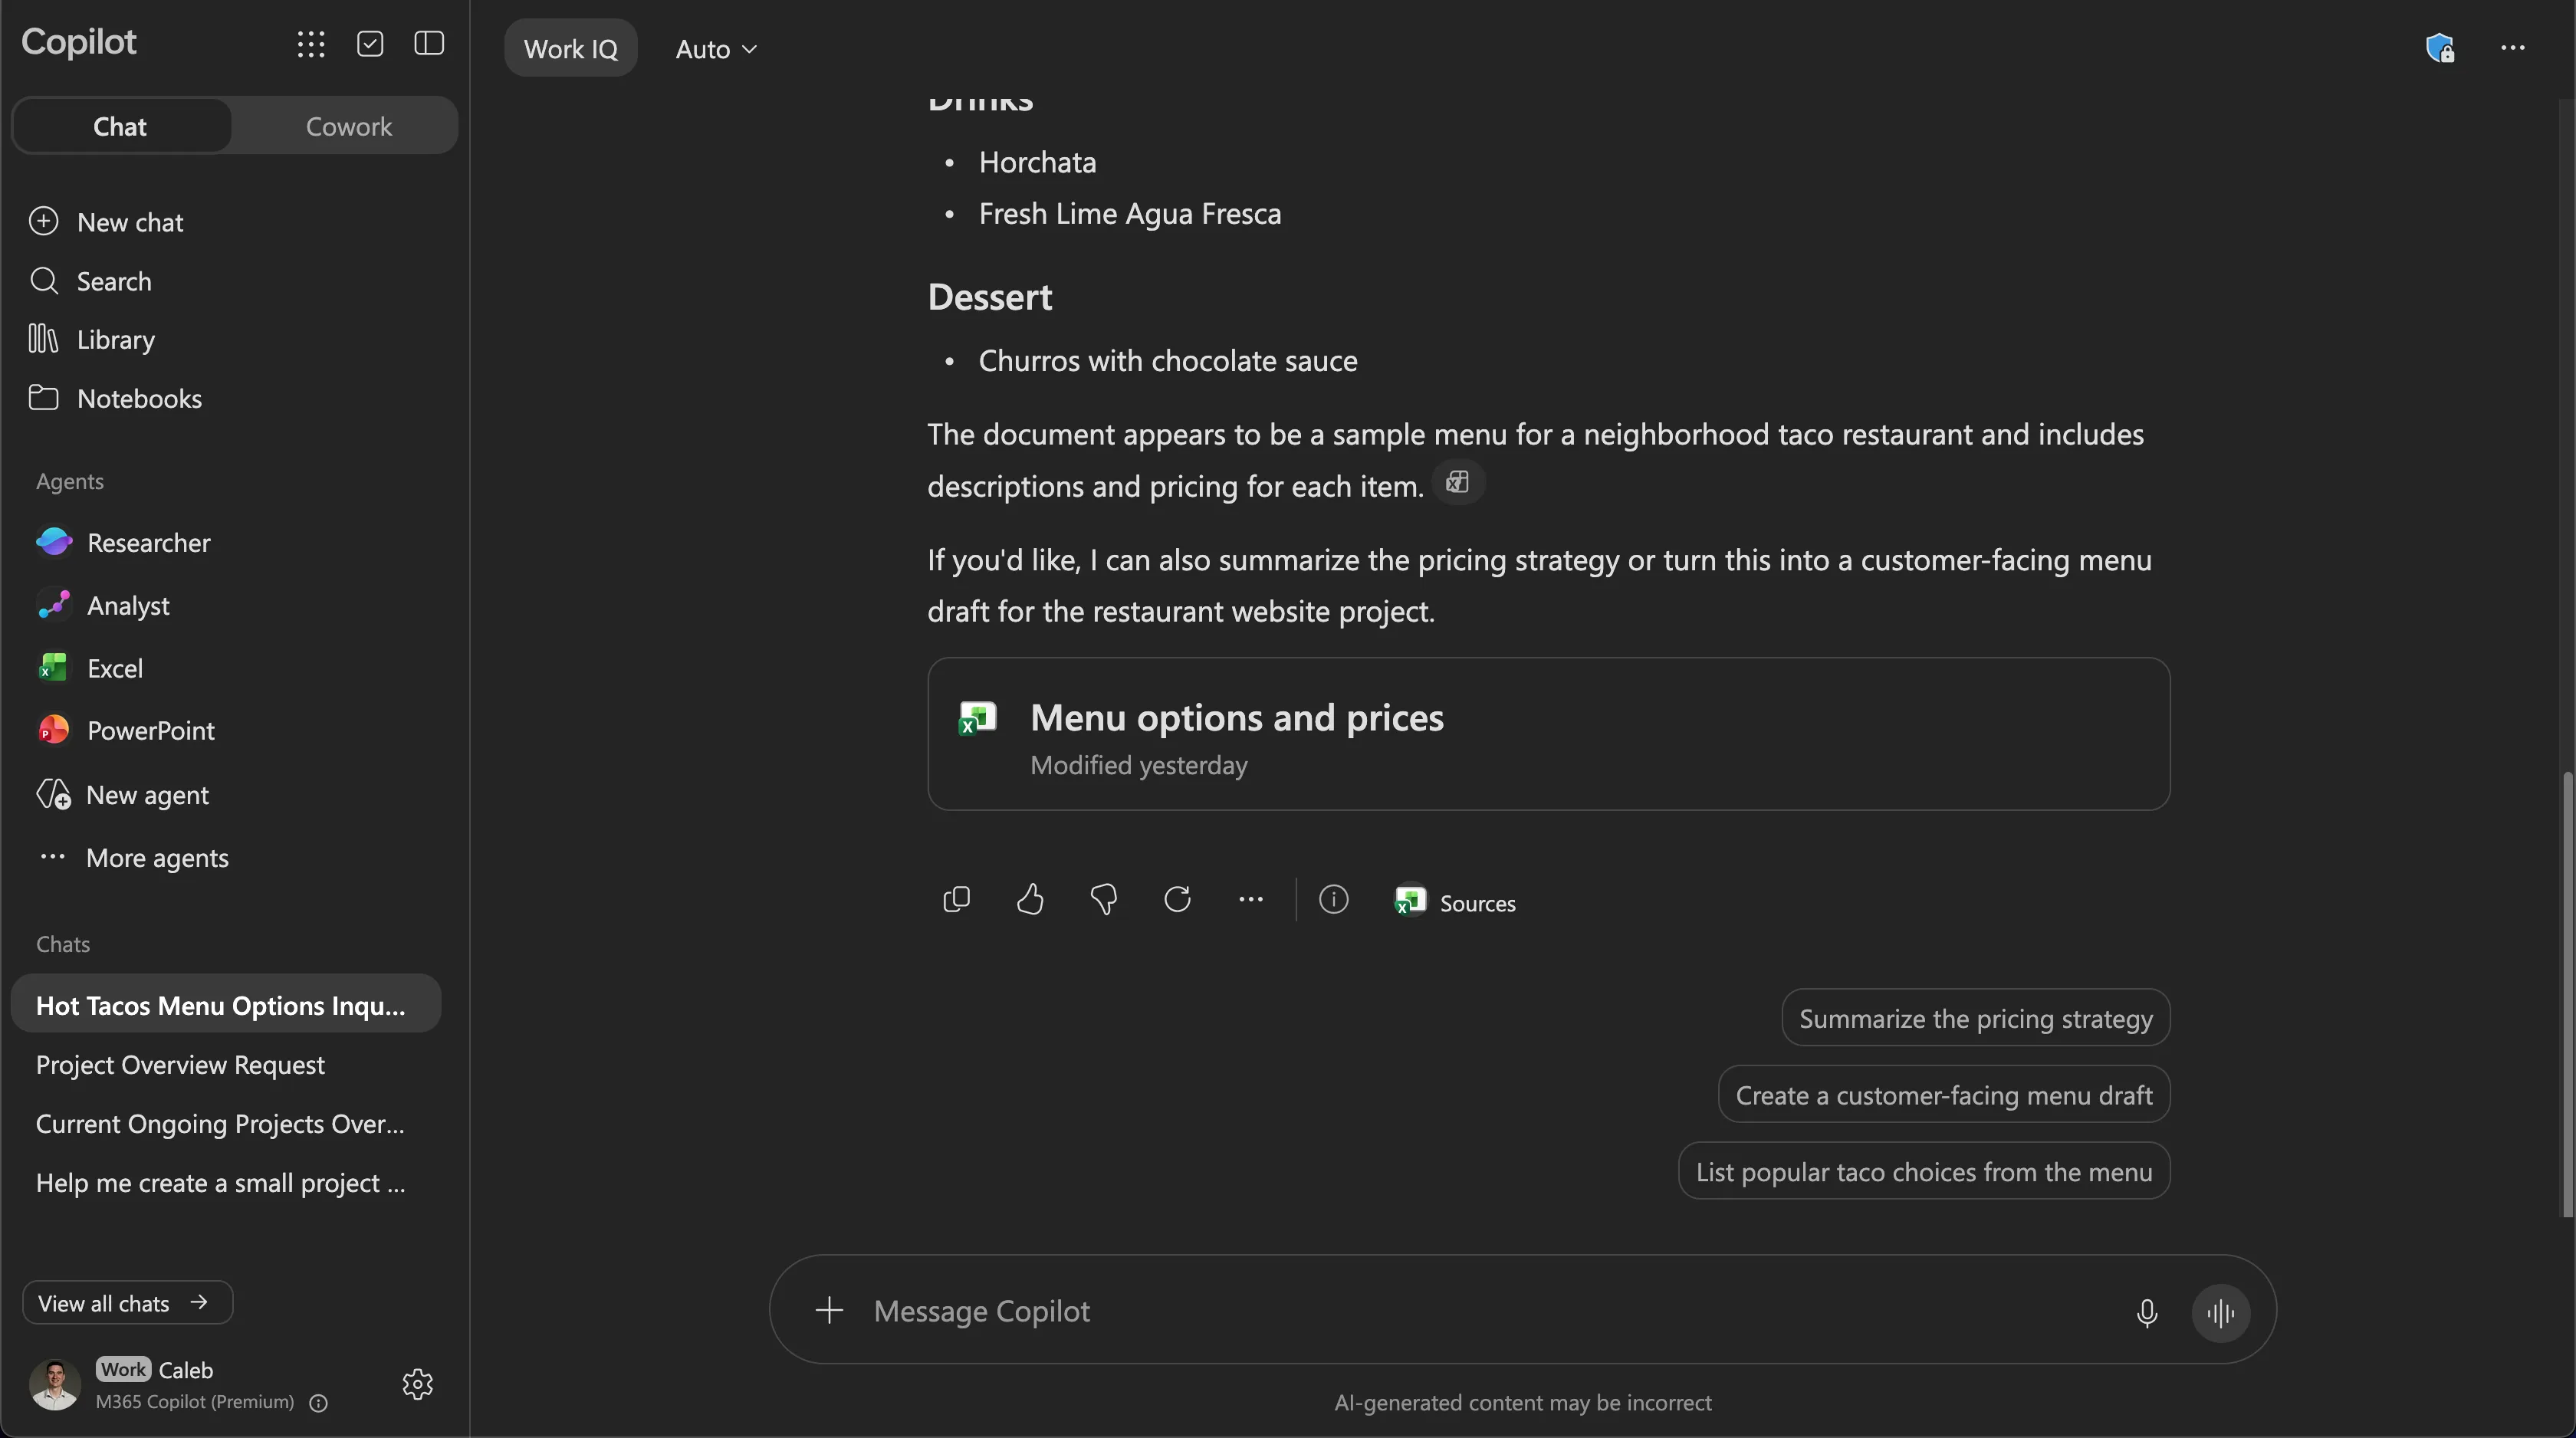Open the PowerPoint agent

click(126, 730)
